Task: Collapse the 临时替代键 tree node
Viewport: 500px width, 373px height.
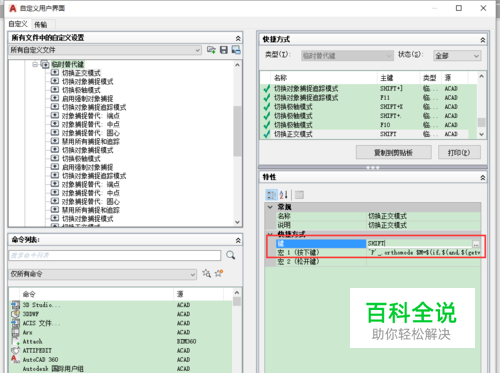Action: pos(35,64)
